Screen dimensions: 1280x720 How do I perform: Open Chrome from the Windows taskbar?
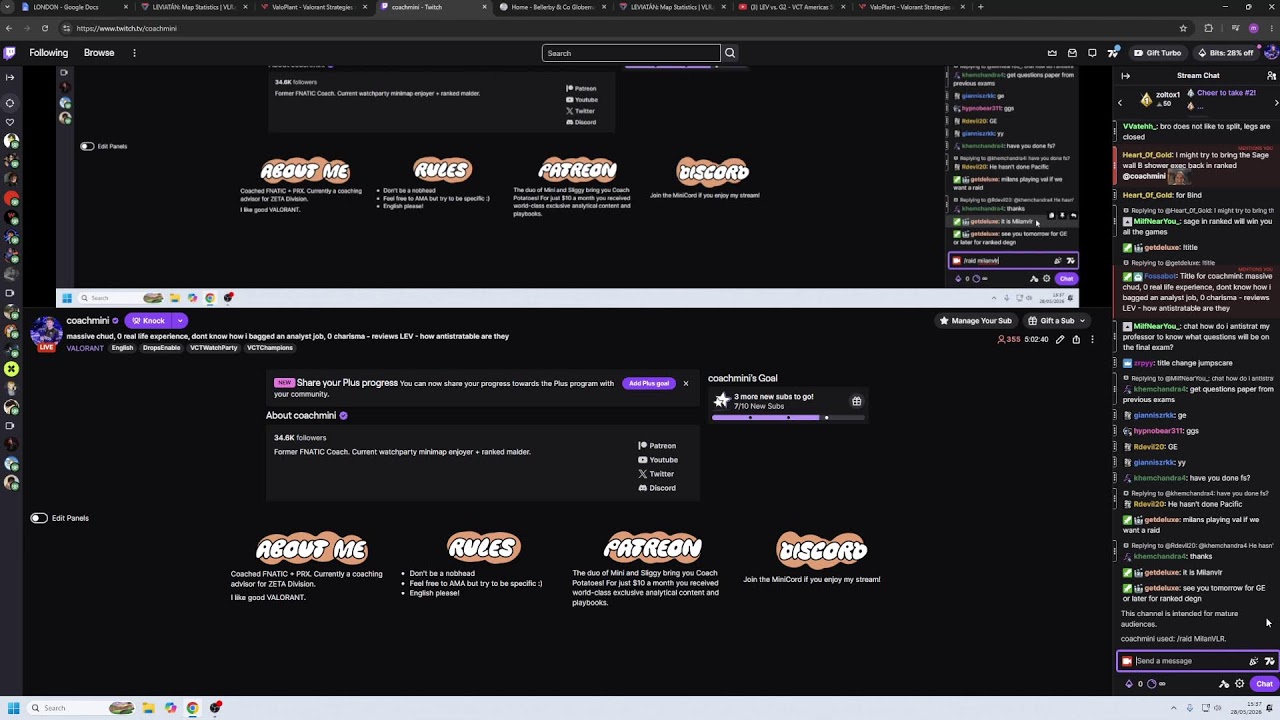tap(192, 708)
